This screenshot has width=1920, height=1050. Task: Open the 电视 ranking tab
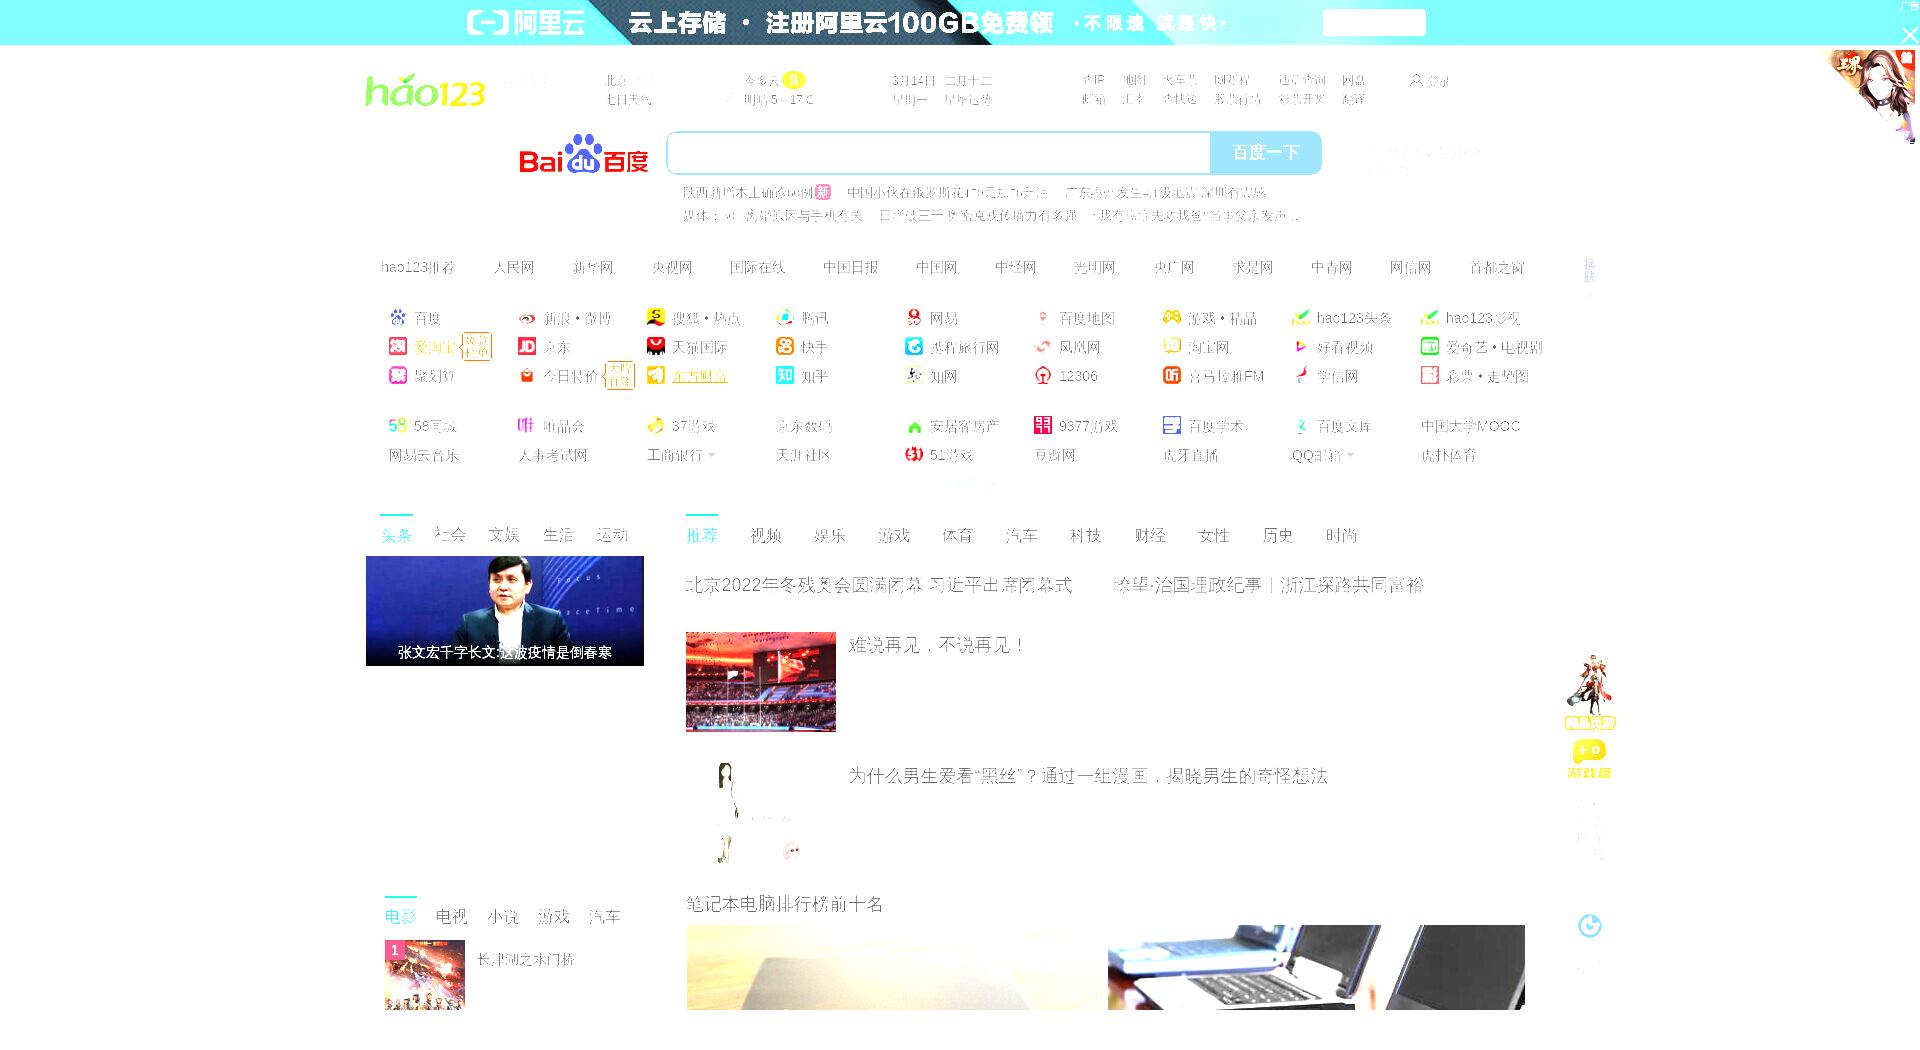(x=451, y=917)
